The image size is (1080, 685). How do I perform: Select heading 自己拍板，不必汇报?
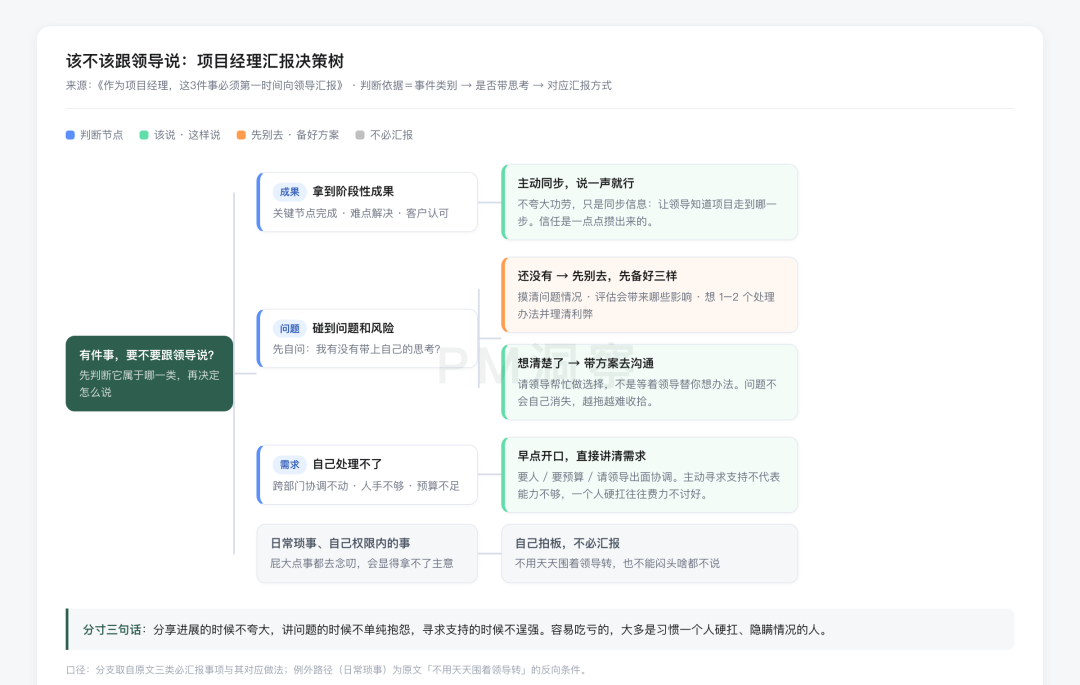coord(568,543)
